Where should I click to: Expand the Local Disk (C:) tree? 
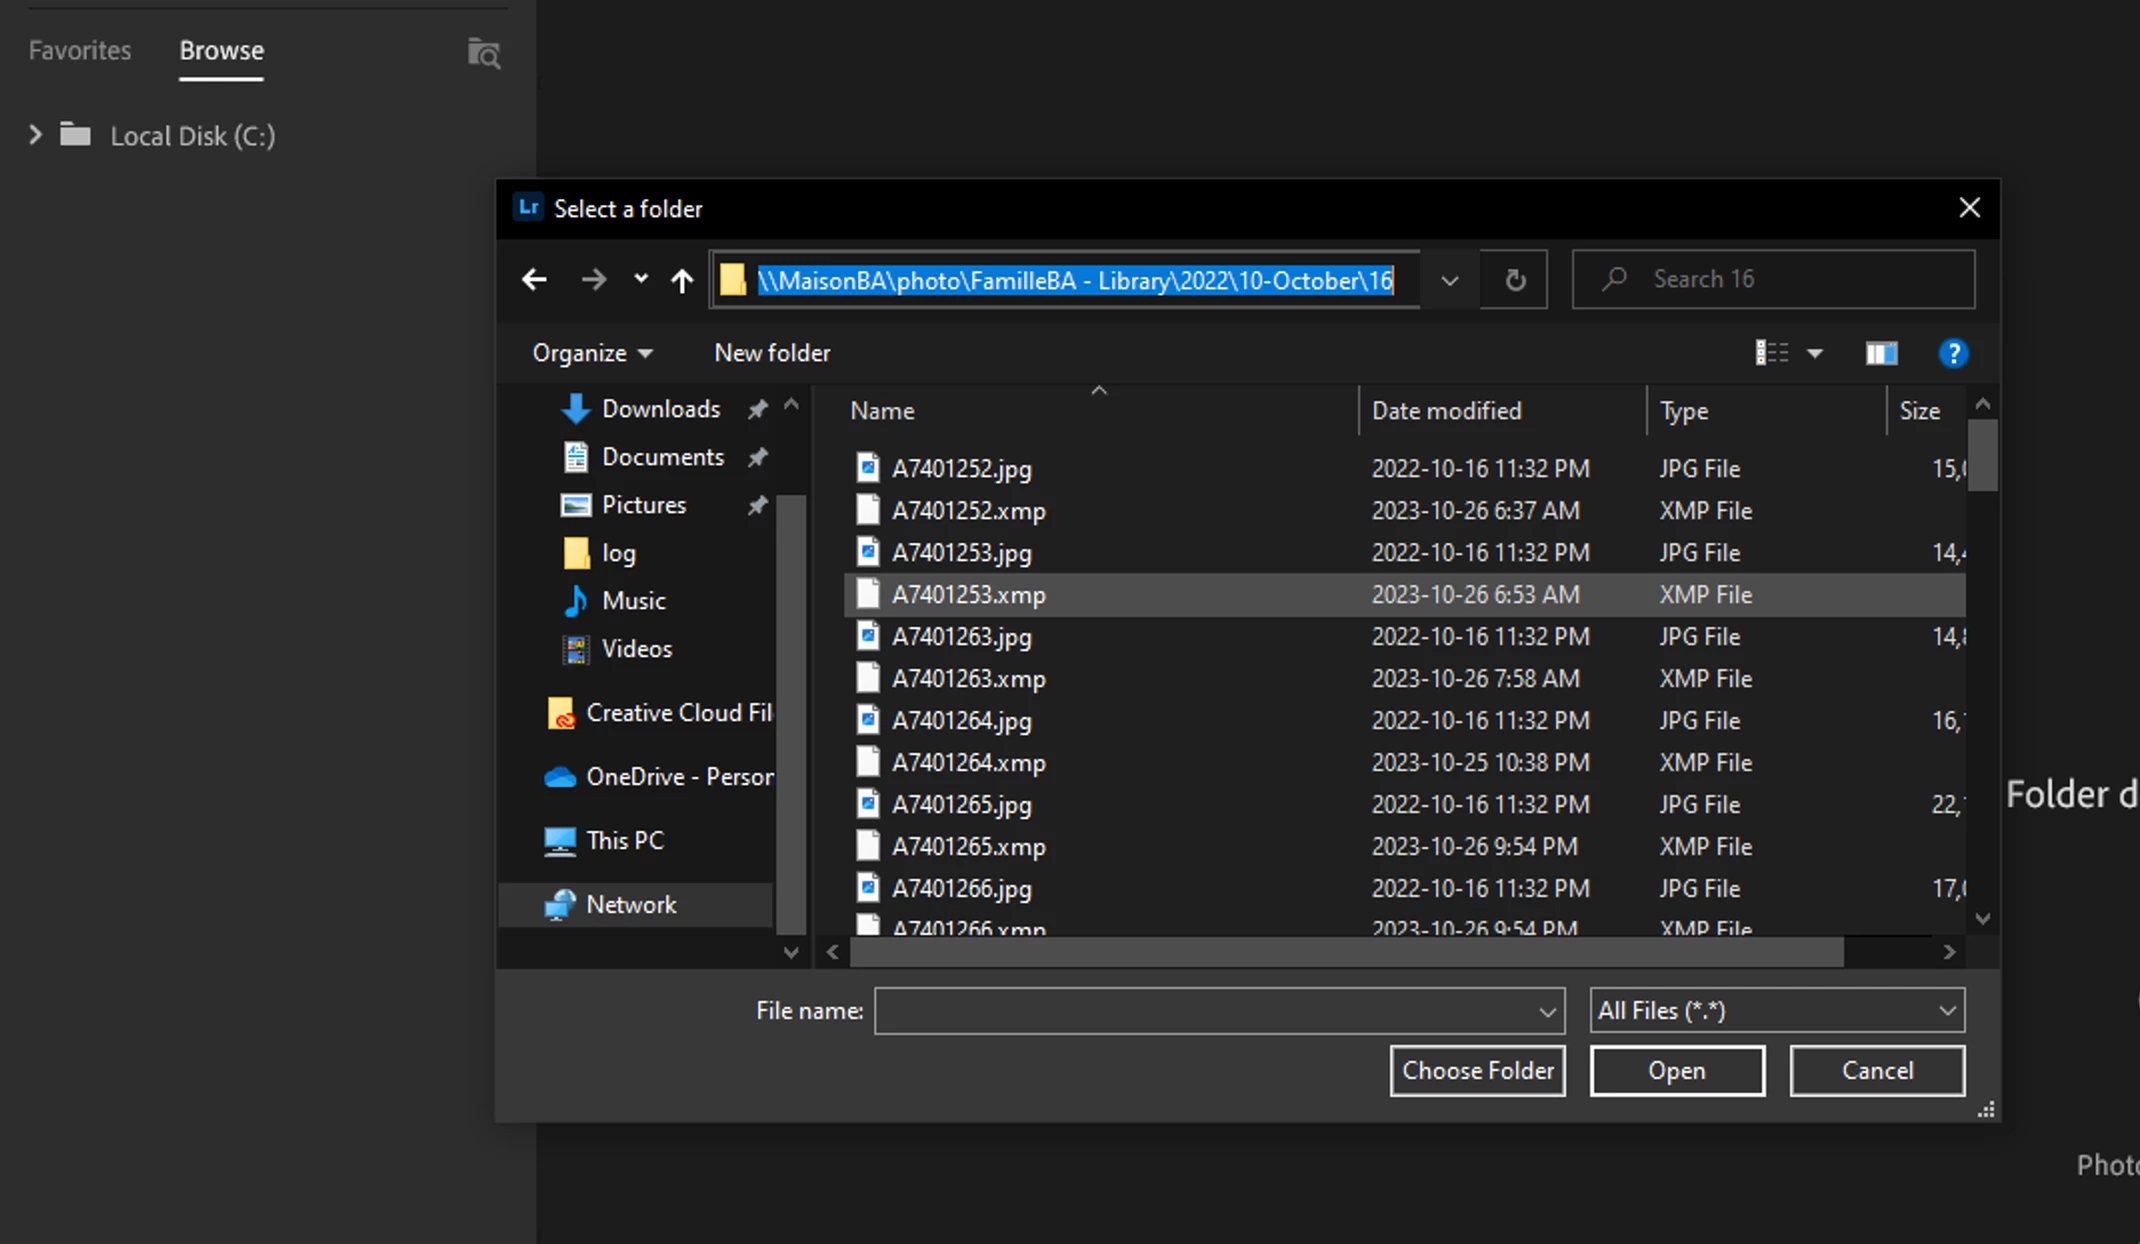(36, 135)
